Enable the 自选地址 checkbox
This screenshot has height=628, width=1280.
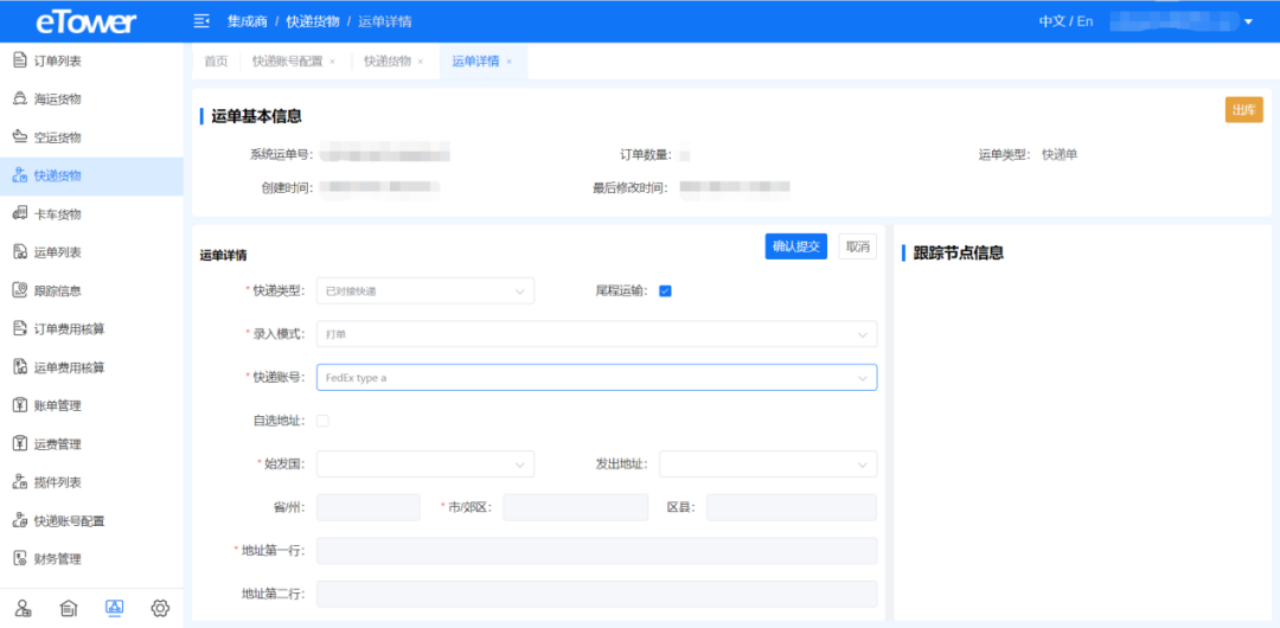tap(322, 420)
